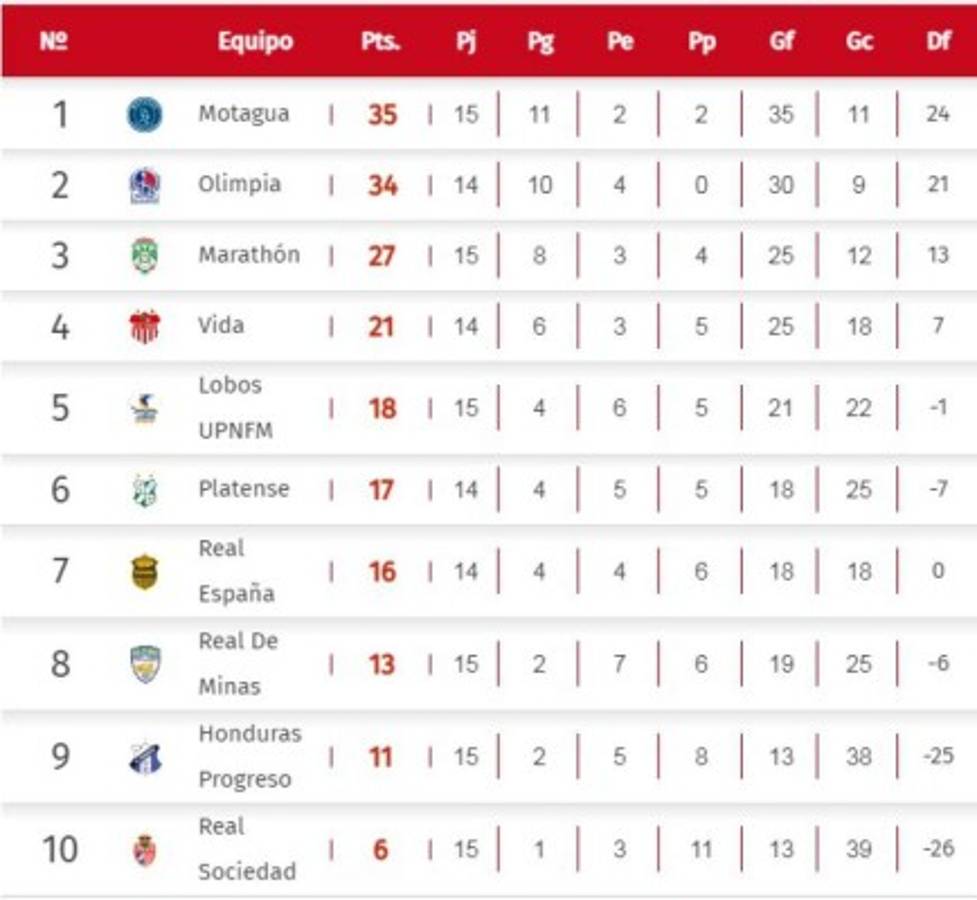Screen dimensions: 977x900
Task: Click the Real España team crest
Action: 145,572
